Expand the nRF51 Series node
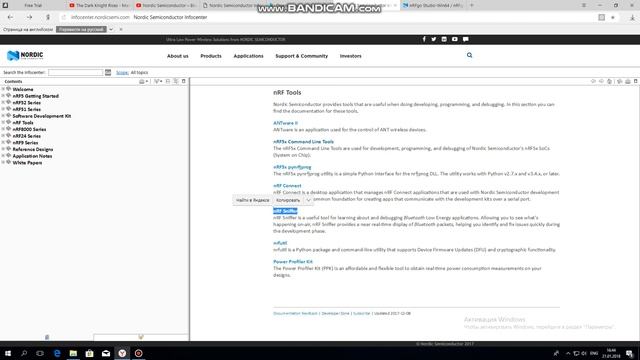This screenshot has width=640, height=360. click(3, 109)
